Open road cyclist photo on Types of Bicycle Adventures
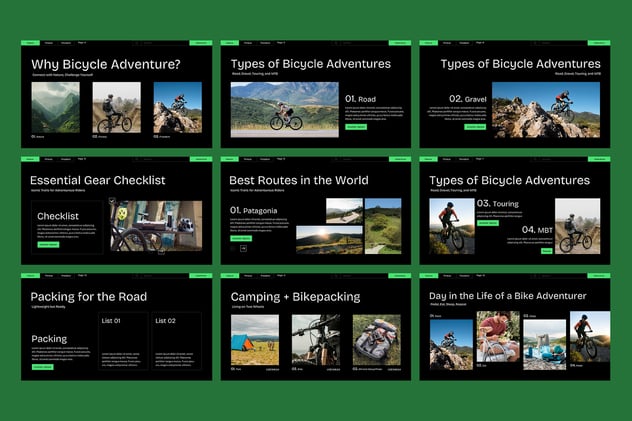 click(284, 109)
